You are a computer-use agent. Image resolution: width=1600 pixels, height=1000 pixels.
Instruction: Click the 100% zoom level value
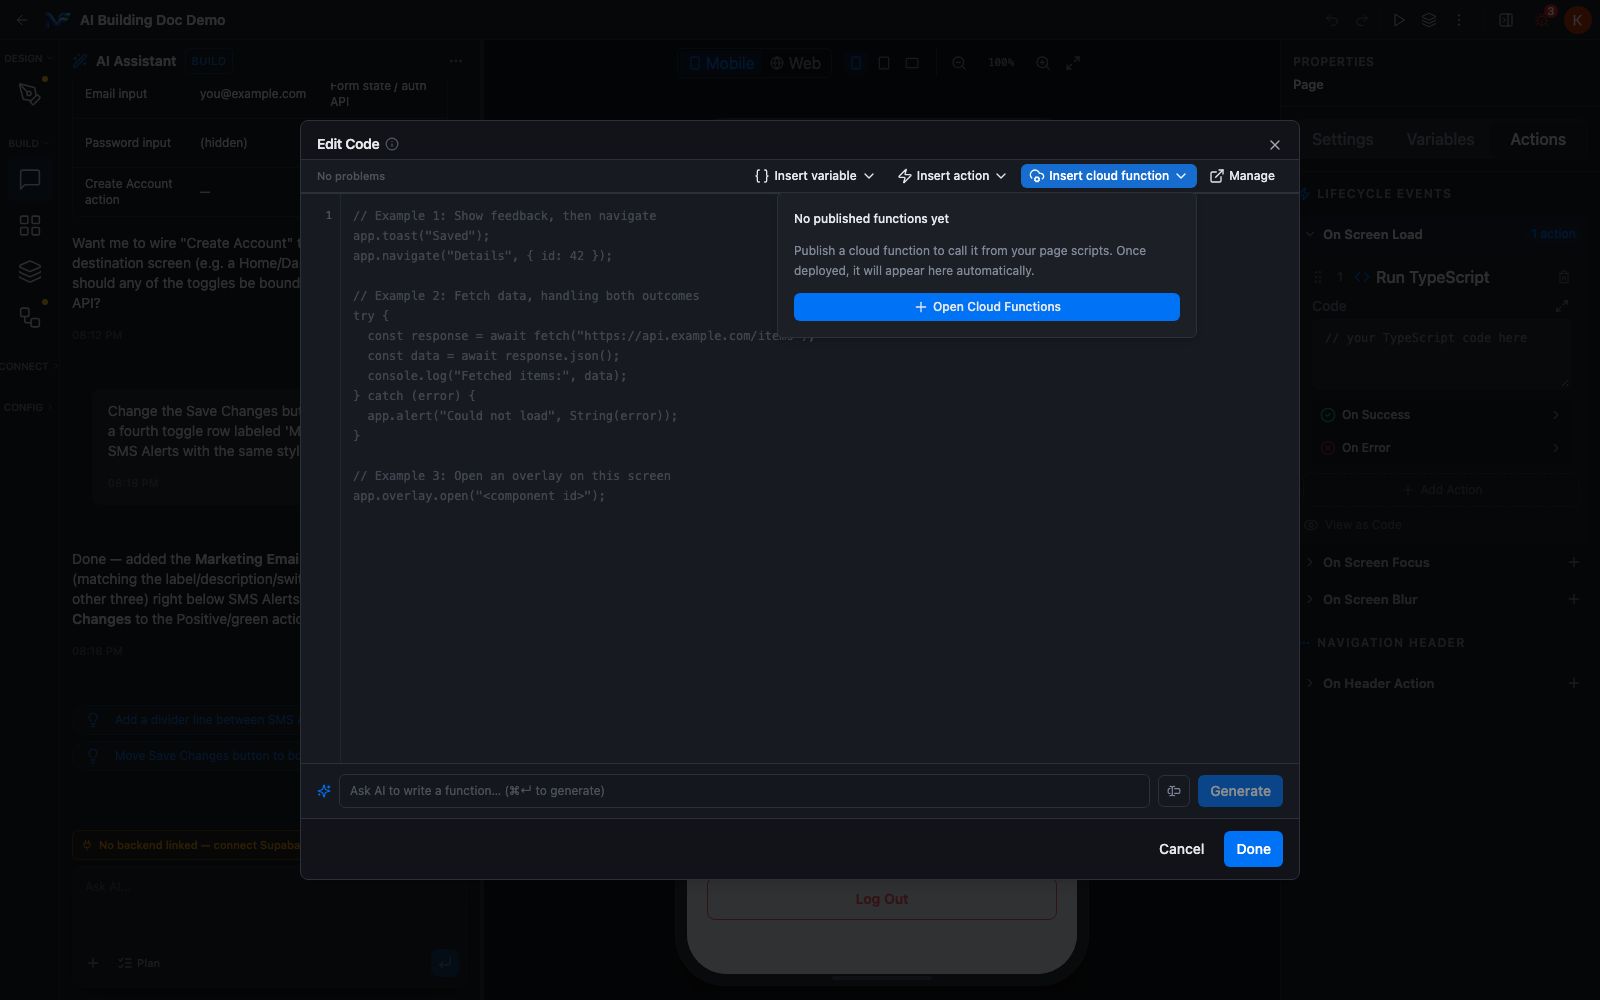[x=1001, y=63]
